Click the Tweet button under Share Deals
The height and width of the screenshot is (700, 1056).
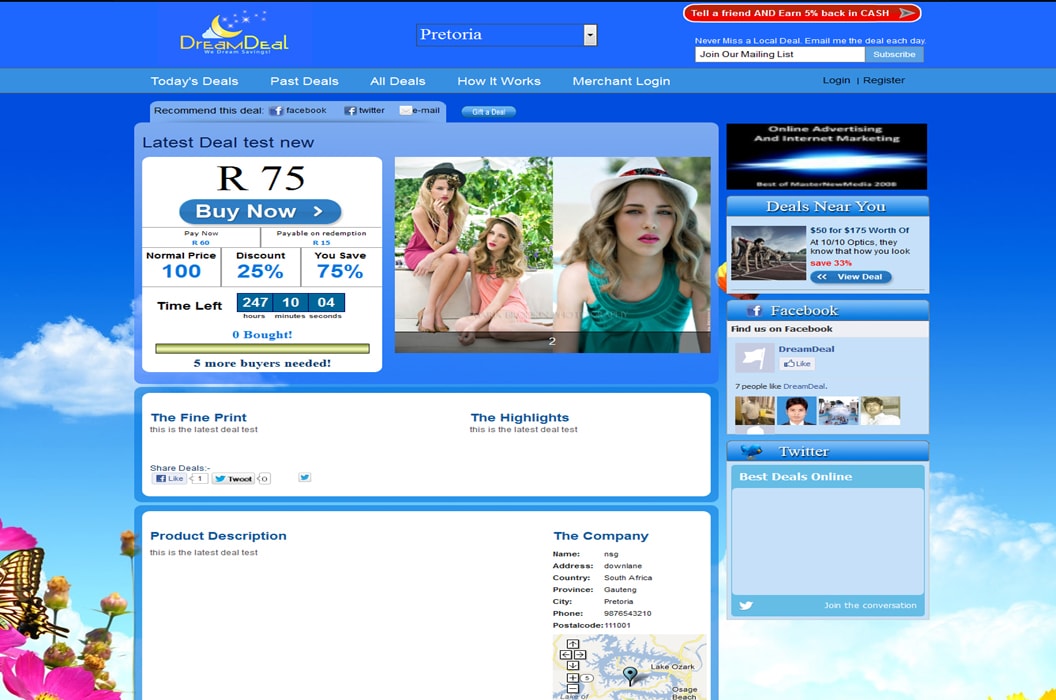pos(233,478)
